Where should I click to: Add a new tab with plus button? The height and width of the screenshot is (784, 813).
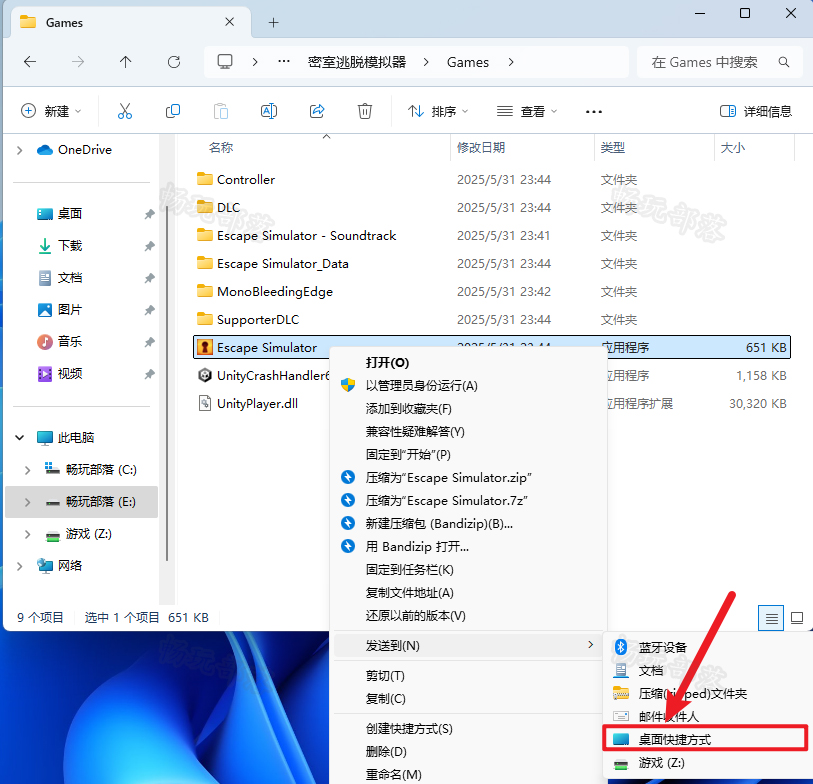click(274, 22)
